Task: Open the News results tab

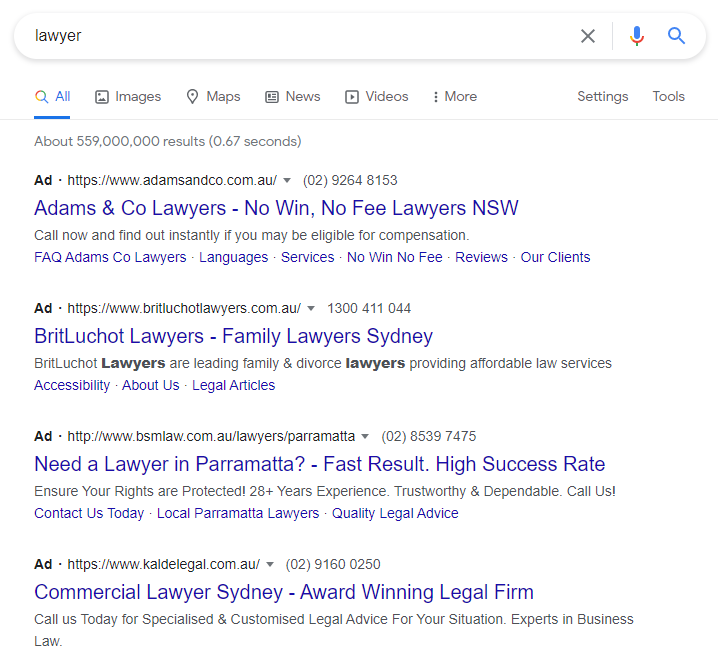Action: pos(293,97)
